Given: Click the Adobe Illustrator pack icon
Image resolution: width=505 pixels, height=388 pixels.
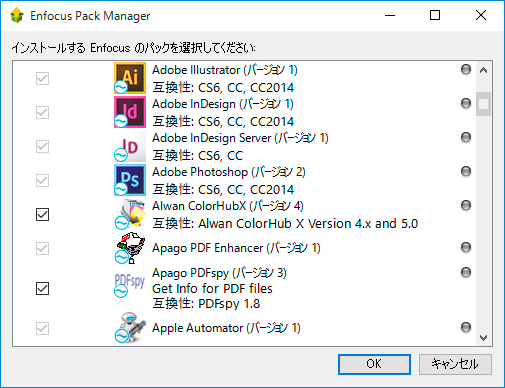Looking at the screenshot, I should pyautogui.click(x=130, y=78).
